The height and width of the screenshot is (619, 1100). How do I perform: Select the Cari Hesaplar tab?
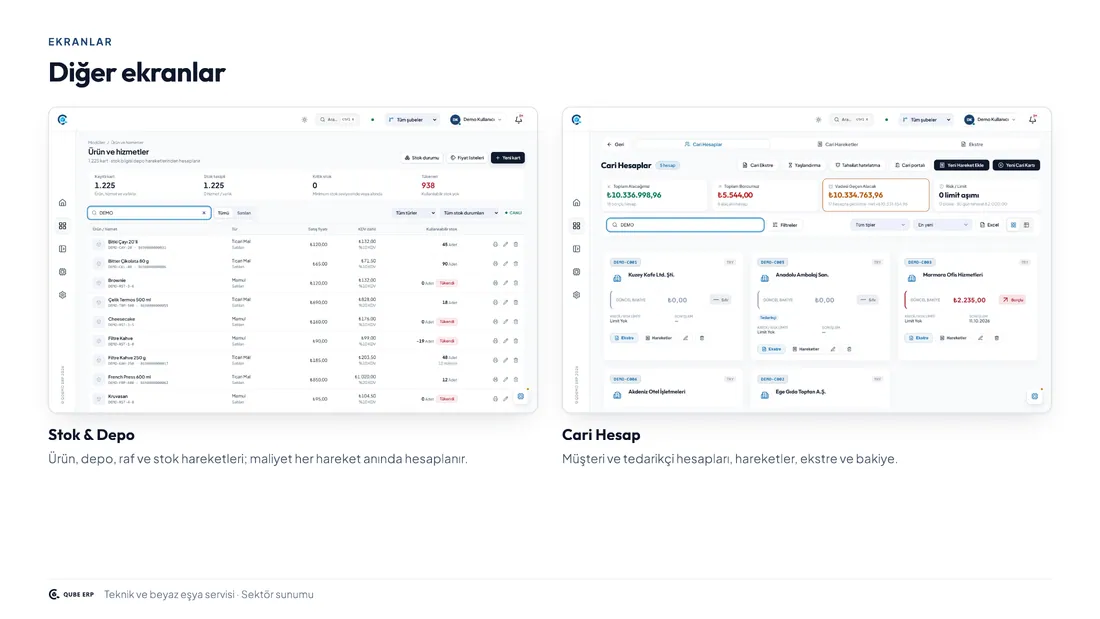point(703,145)
